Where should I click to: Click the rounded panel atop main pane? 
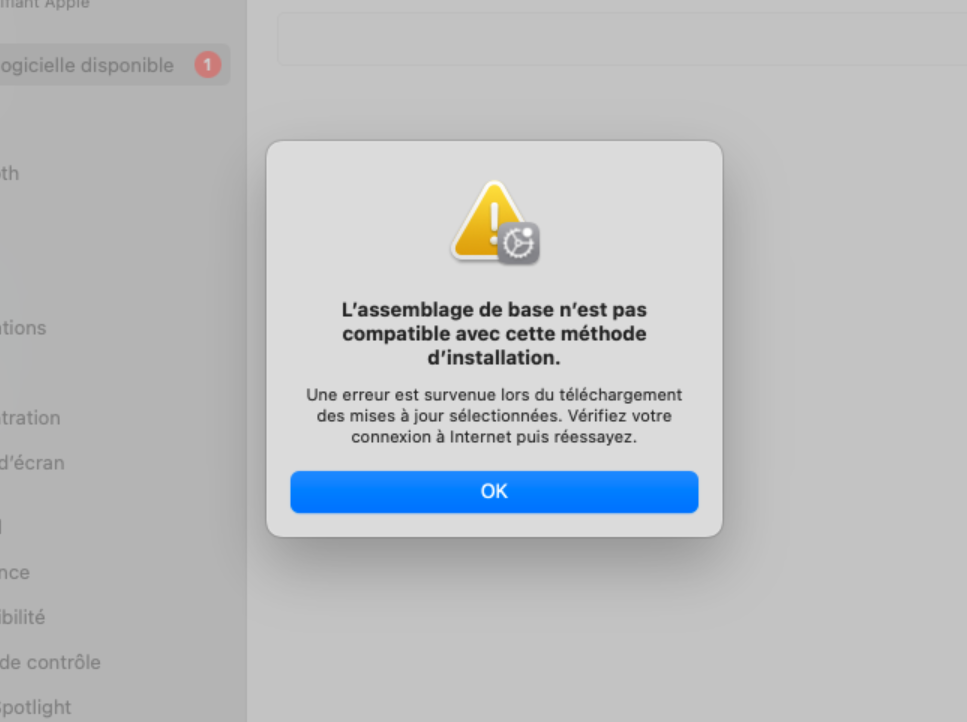pos(622,39)
